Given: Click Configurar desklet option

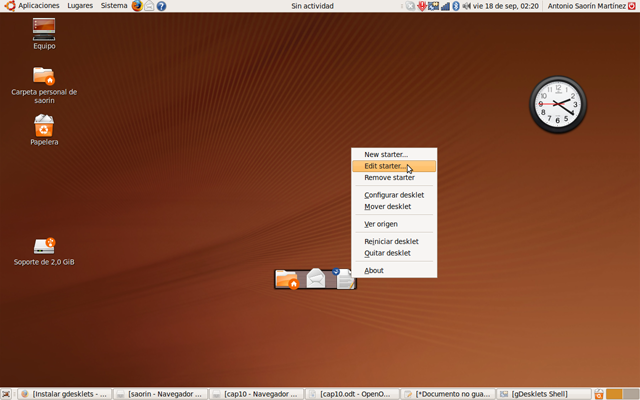Looking at the screenshot, I should (x=394, y=195).
